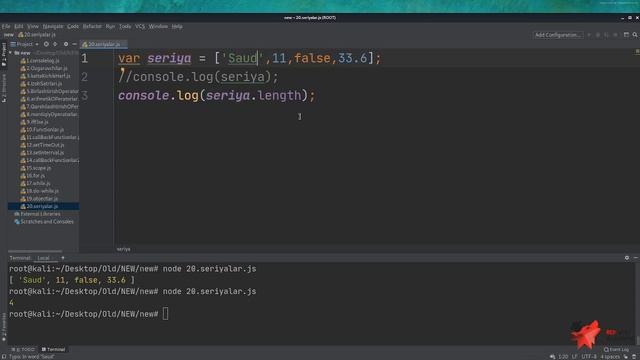Open the third file, 3.kattaKichikHarf.js

pyautogui.click(x=46, y=76)
